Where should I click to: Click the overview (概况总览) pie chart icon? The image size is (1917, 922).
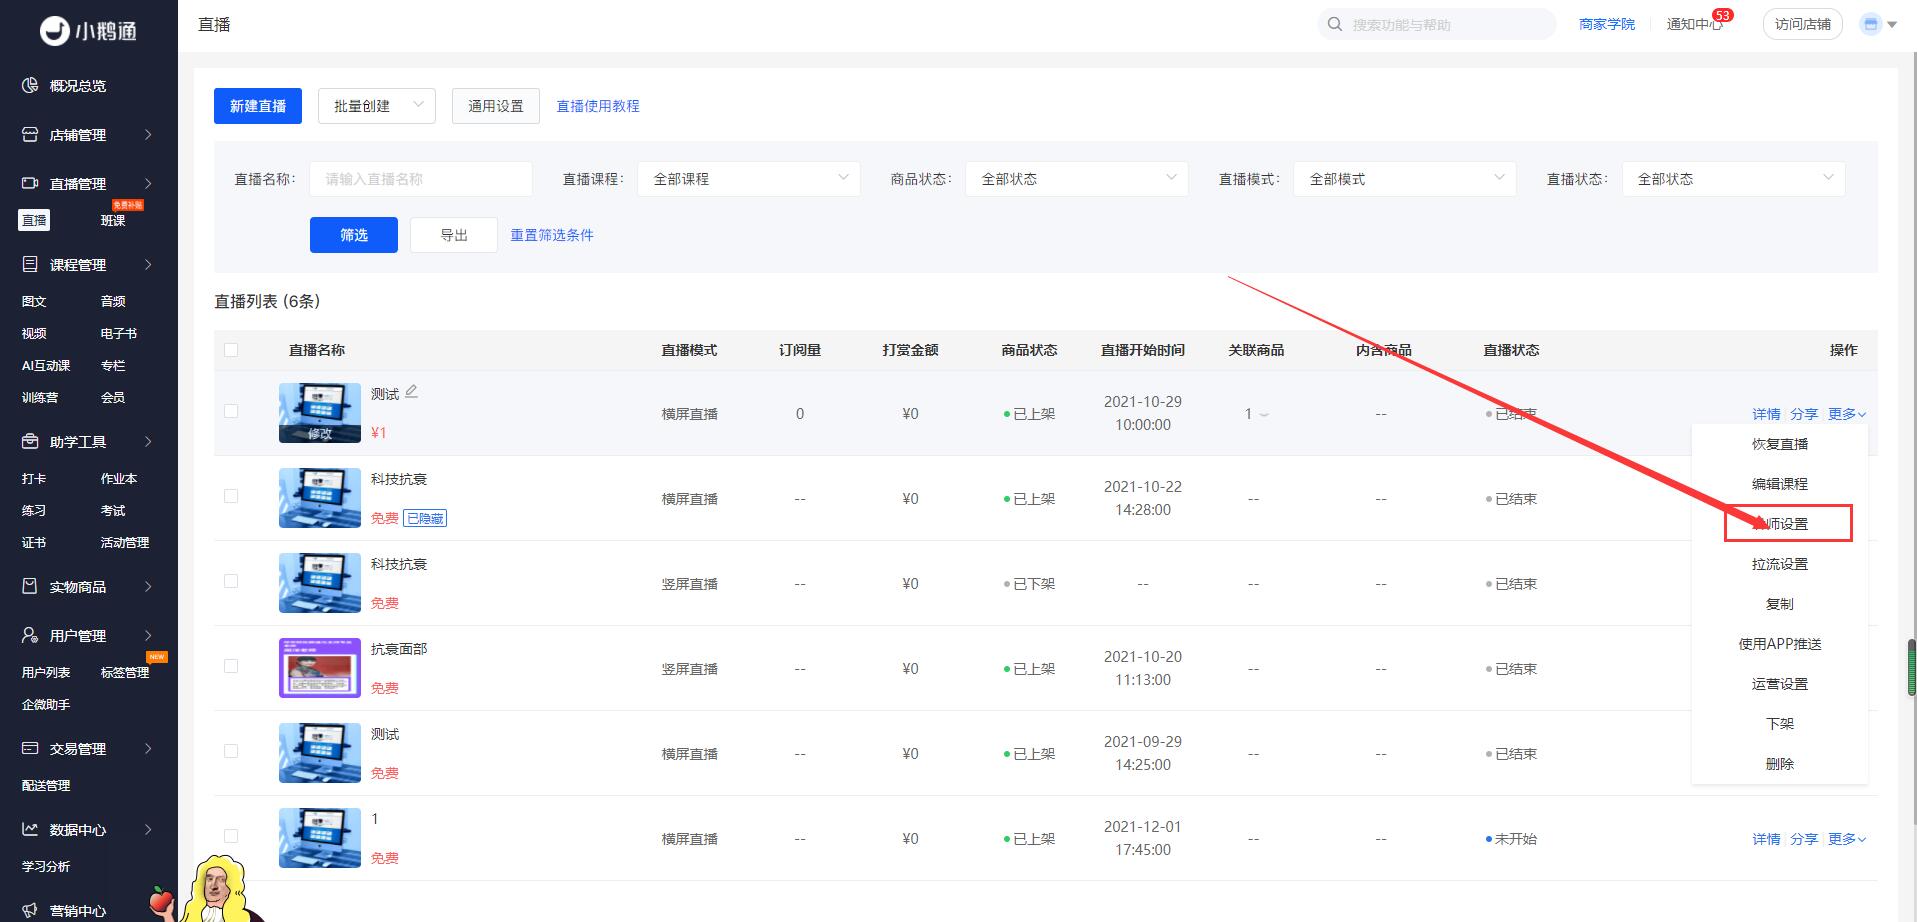click(30, 86)
